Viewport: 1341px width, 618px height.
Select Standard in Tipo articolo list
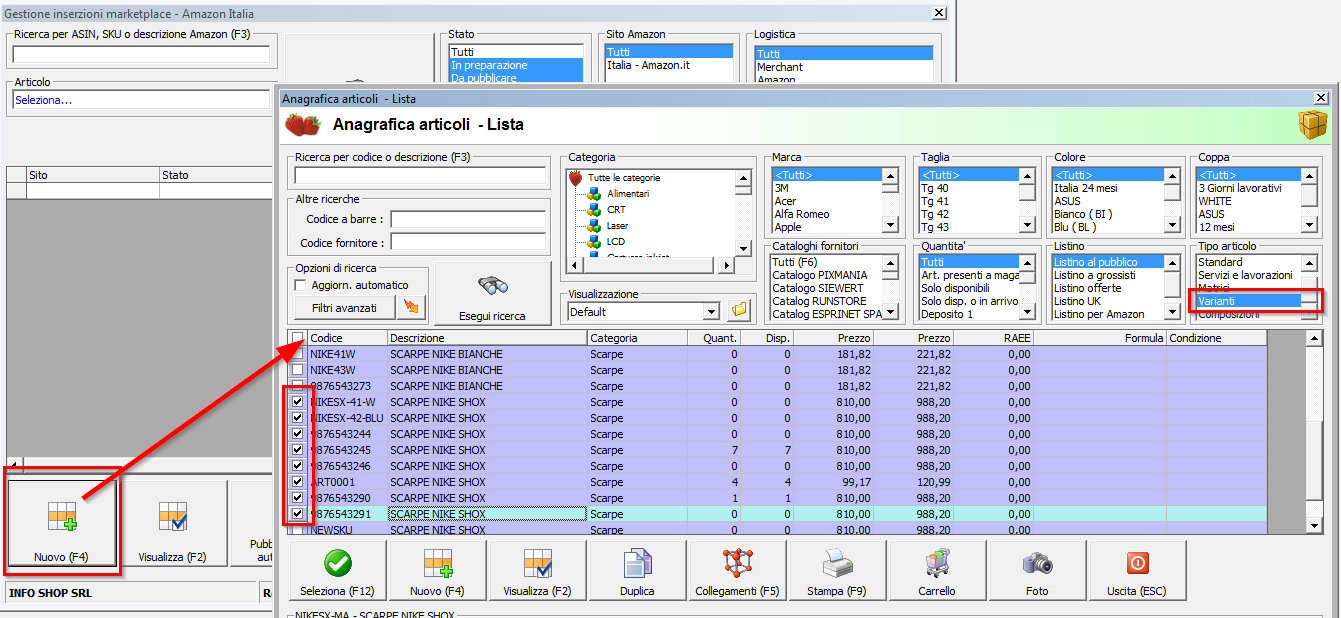click(x=1249, y=262)
